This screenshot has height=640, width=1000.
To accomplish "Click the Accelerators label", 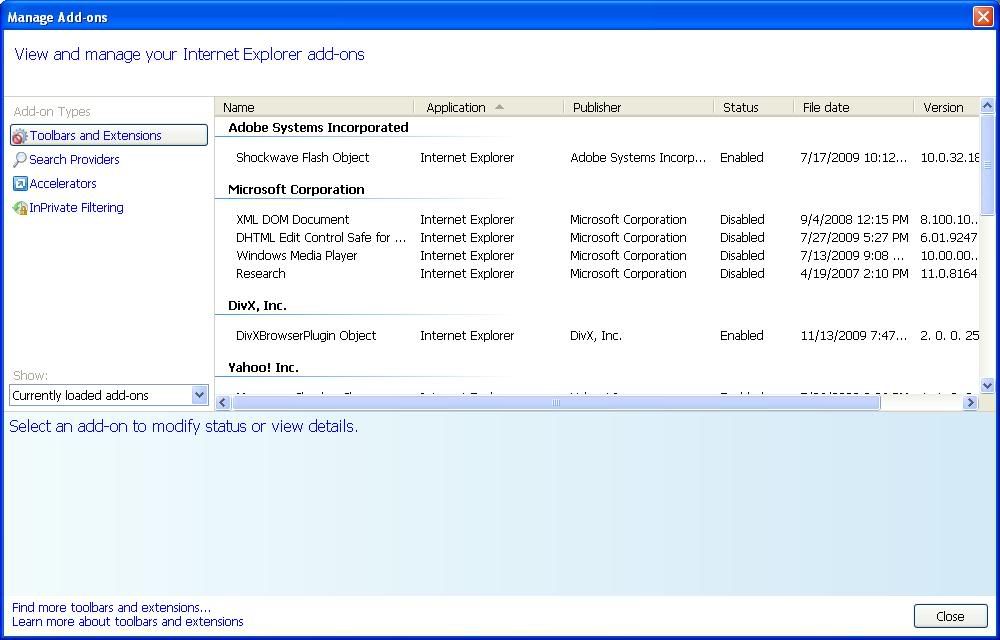I will 62,184.
